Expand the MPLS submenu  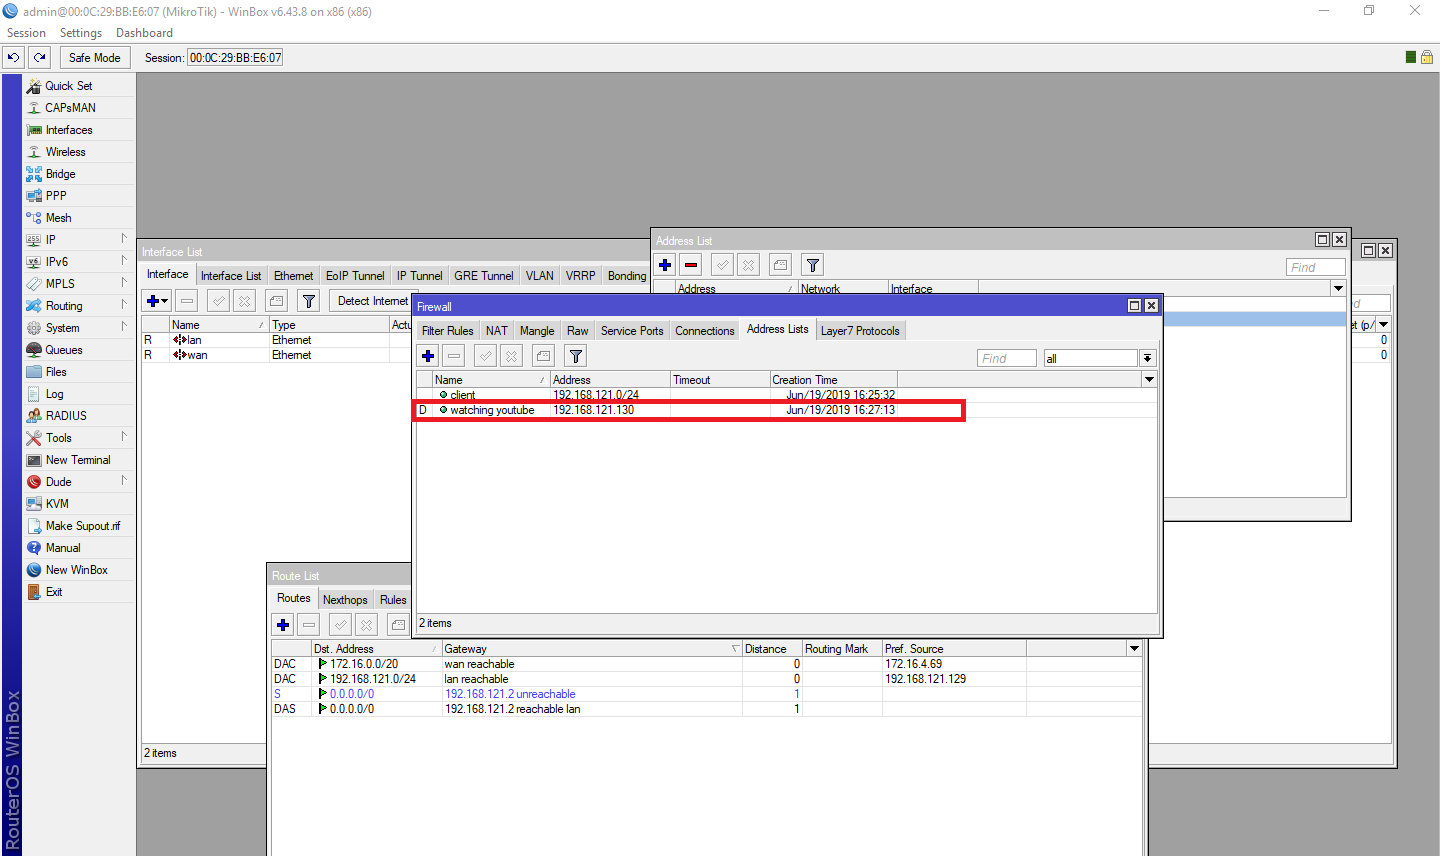coord(79,284)
